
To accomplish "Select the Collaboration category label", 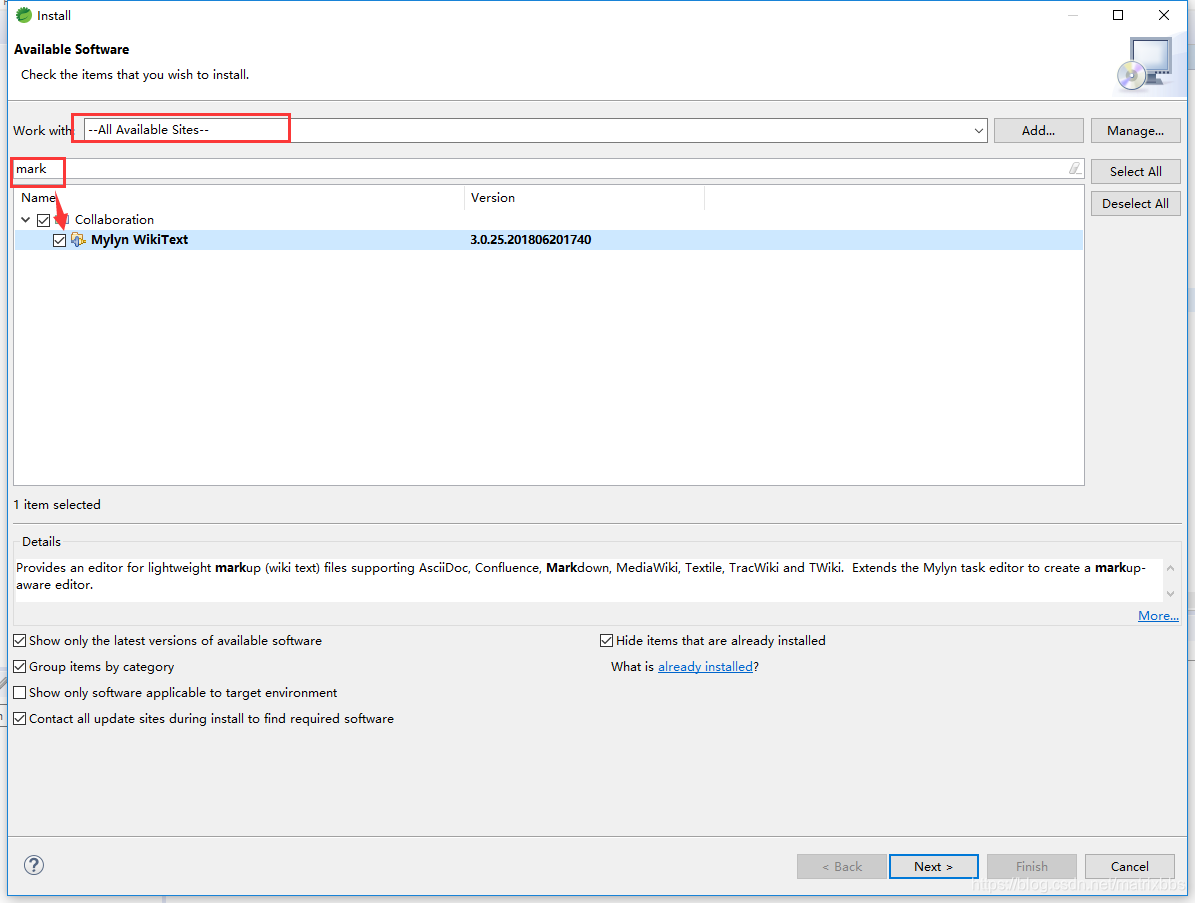I will [x=114, y=219].
